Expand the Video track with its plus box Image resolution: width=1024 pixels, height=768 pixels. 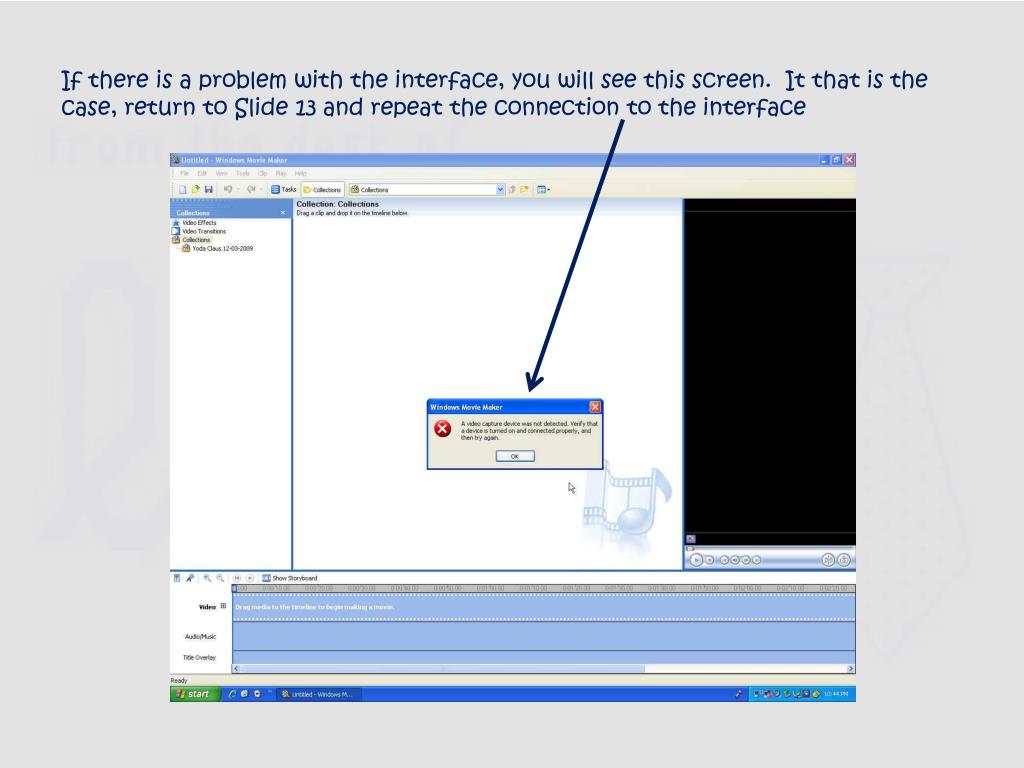(223, 606)
